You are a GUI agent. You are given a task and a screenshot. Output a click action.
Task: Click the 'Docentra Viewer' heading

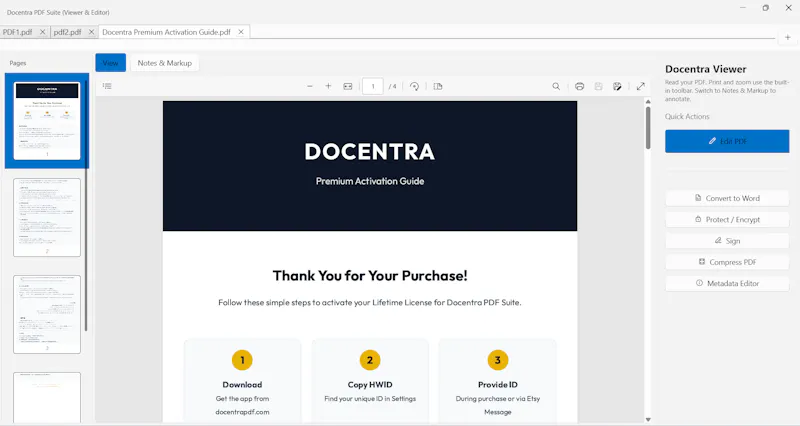tap(706, 69)
